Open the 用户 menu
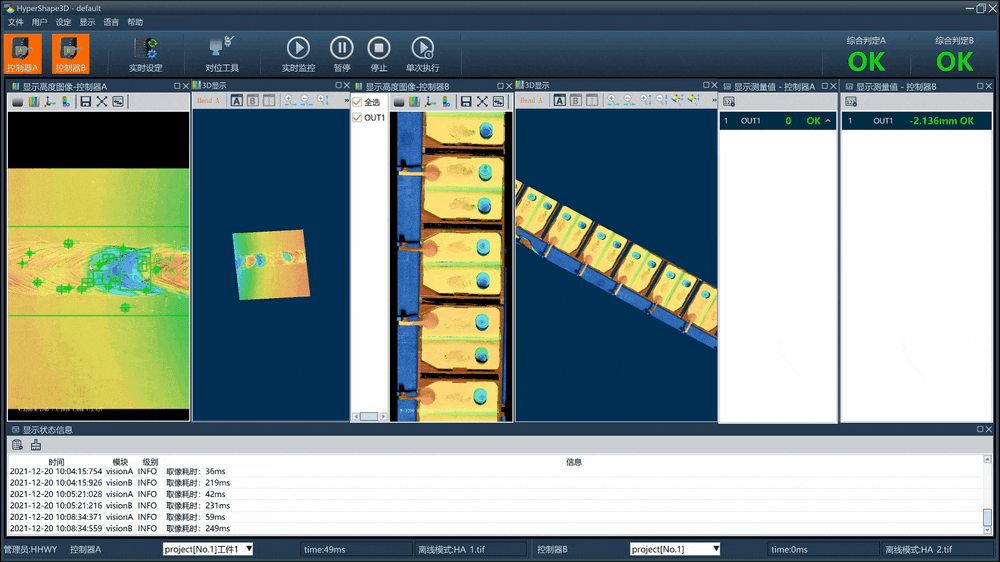Screen dimensions: 1000x562 (40, 22)
